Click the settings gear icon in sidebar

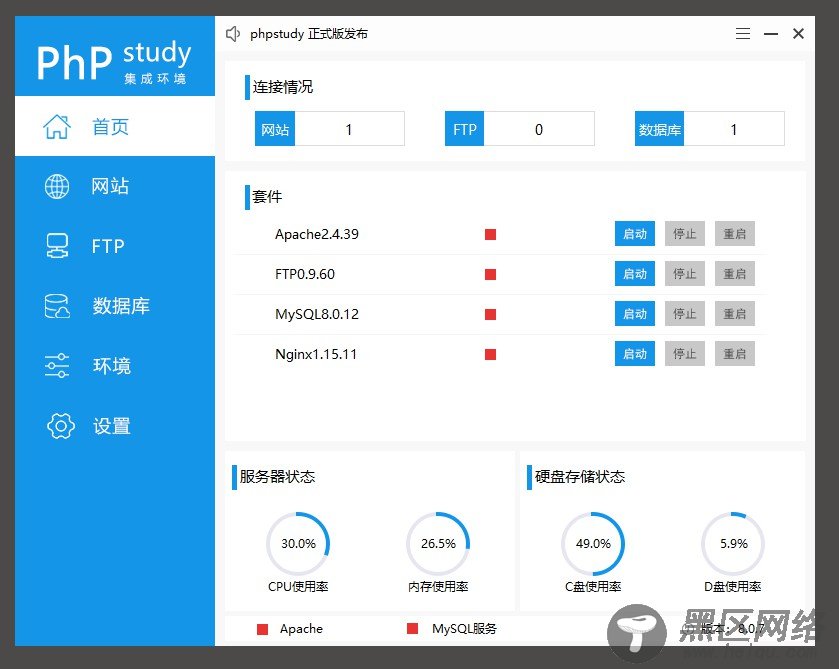(60, 426)
